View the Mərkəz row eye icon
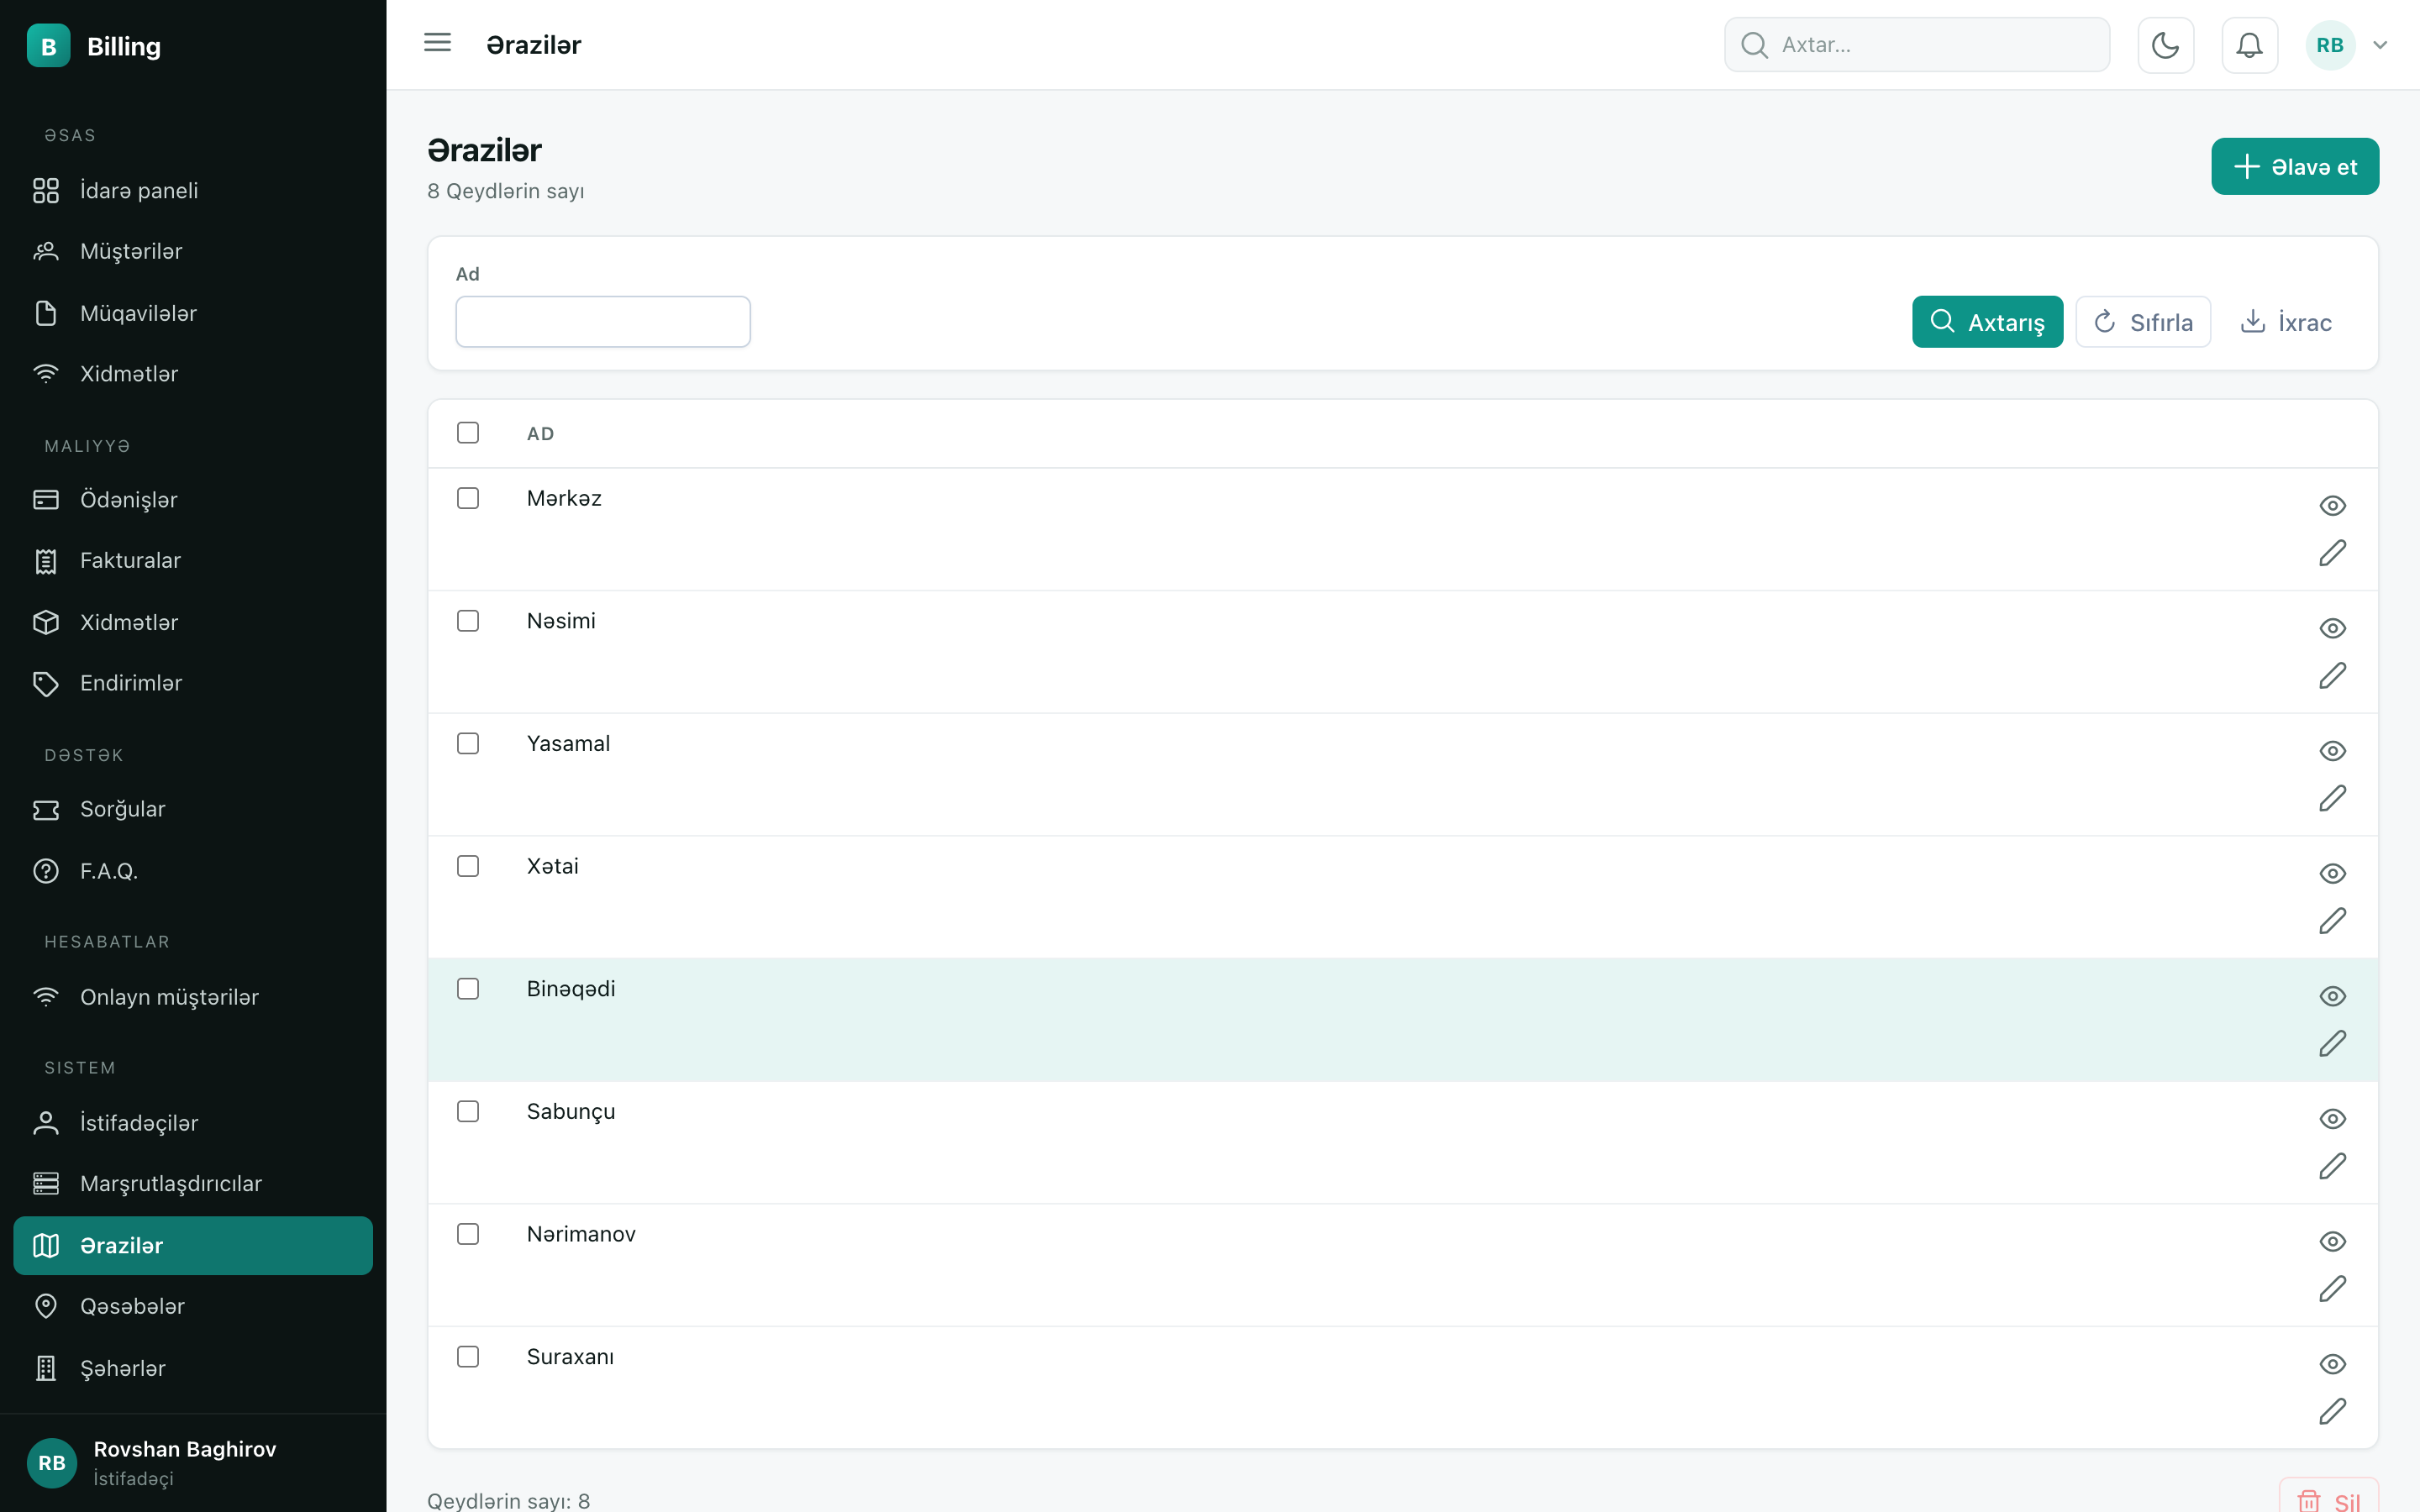This screenshot has height=1512, width=2420. click(x=2332, y=506)
